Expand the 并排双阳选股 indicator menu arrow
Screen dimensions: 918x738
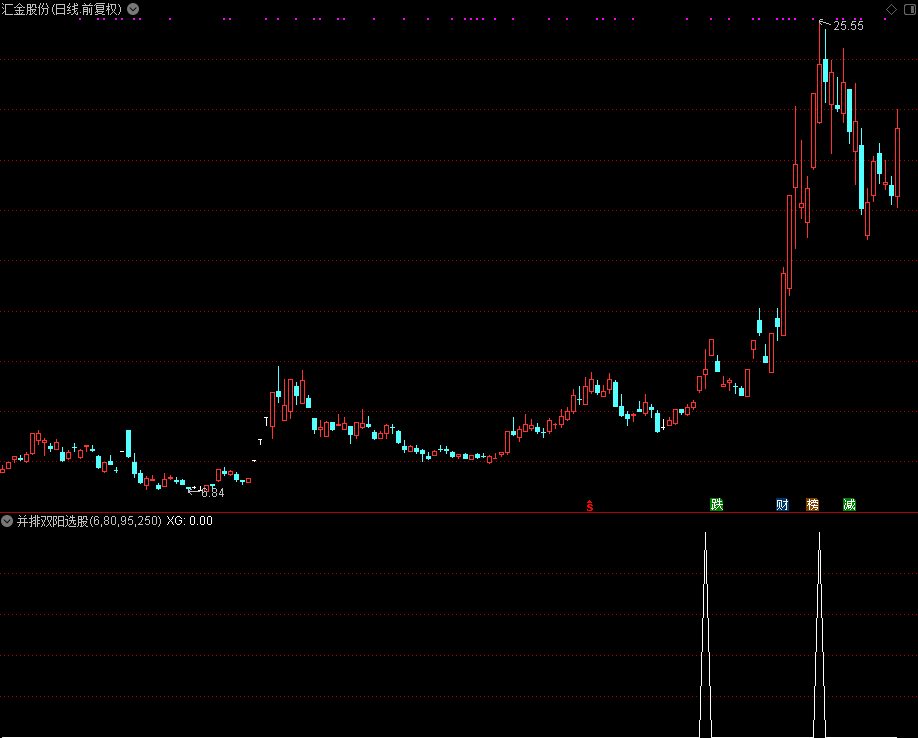pyautogui.click(x=6, y=521)
